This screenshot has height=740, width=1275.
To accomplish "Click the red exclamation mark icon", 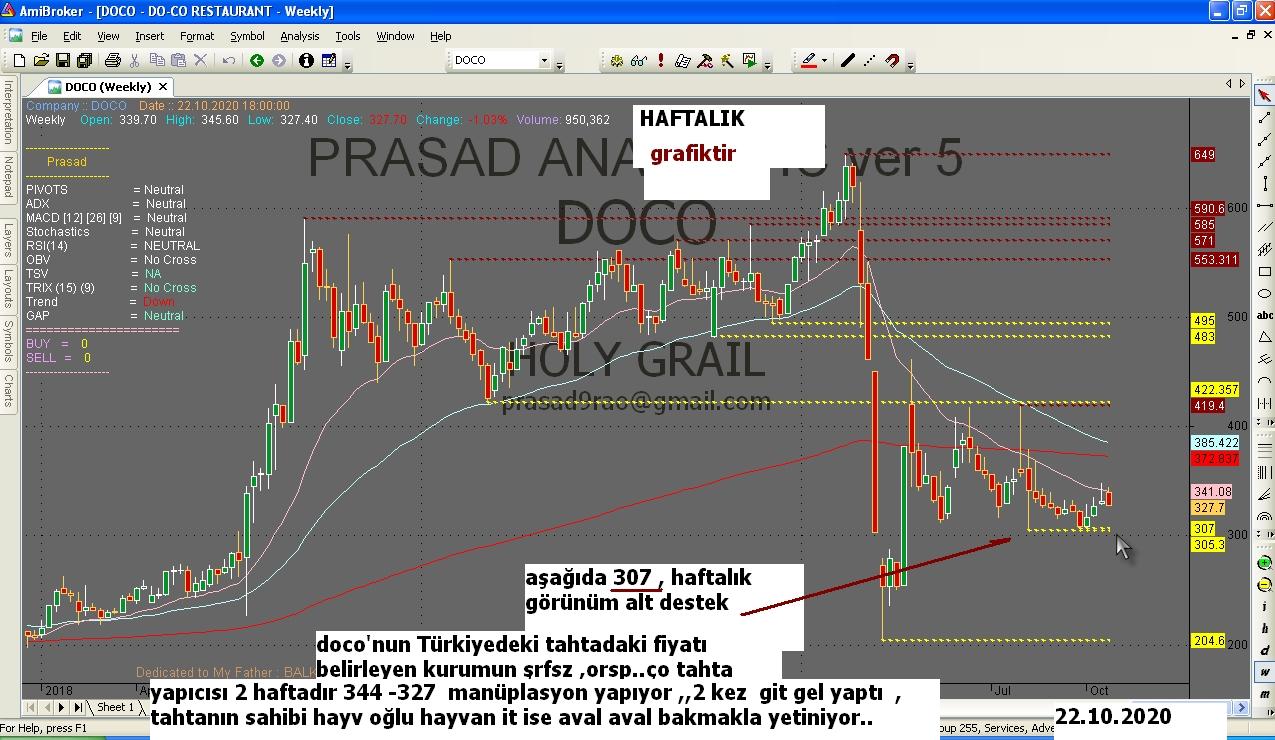I will coord(661,61).
